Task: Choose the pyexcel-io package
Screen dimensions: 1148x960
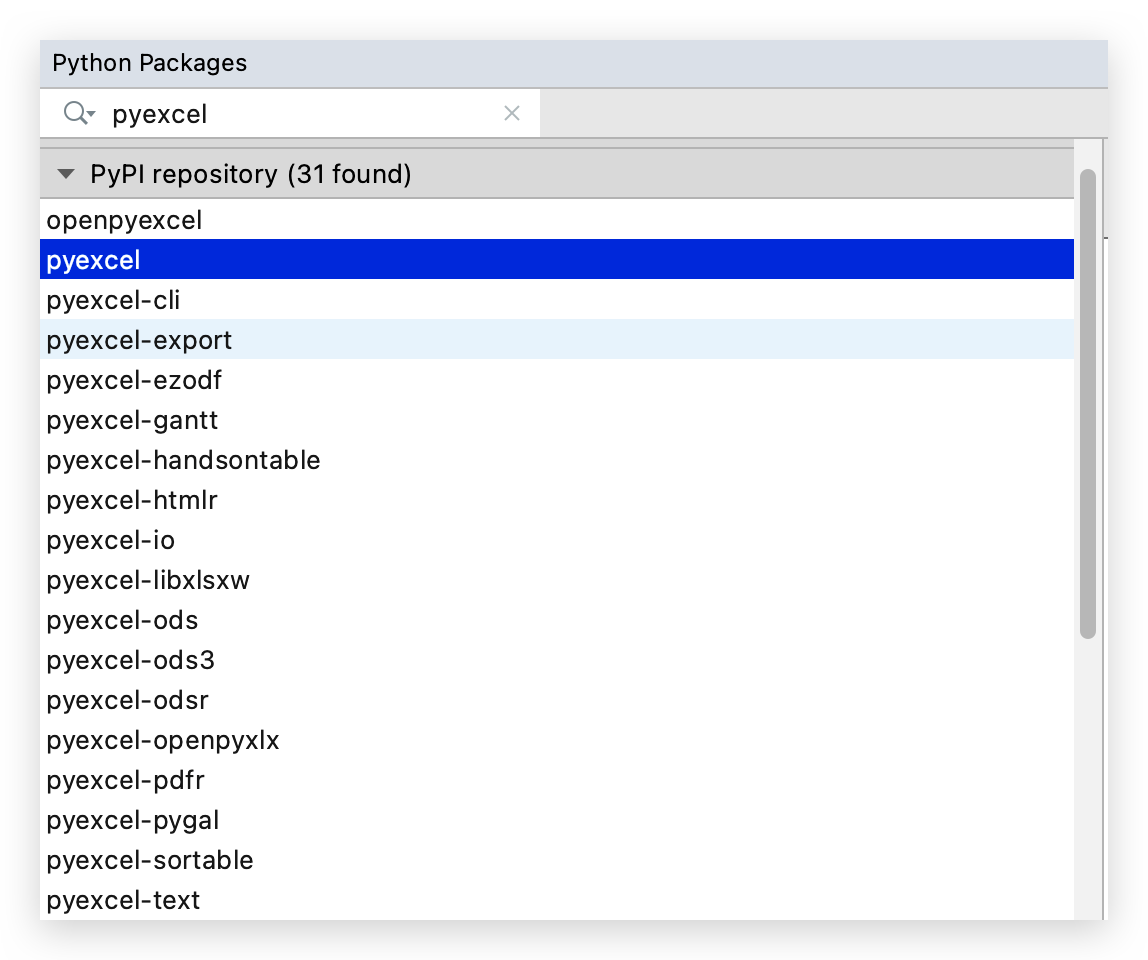Action: pyautogui.click(x=110, y=540)
